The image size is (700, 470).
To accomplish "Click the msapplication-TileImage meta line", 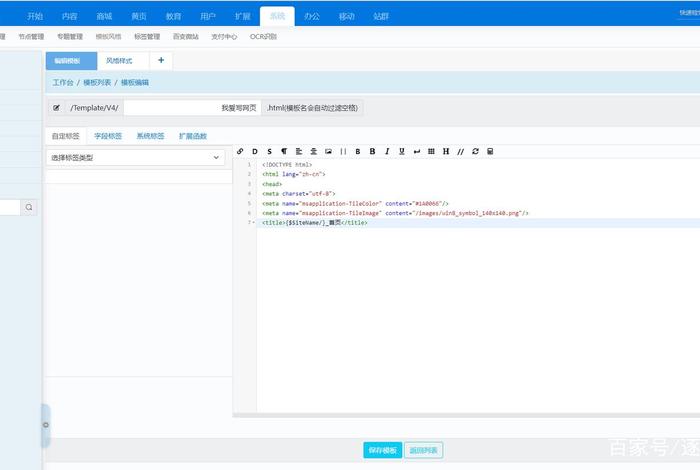I will point(395,213).
